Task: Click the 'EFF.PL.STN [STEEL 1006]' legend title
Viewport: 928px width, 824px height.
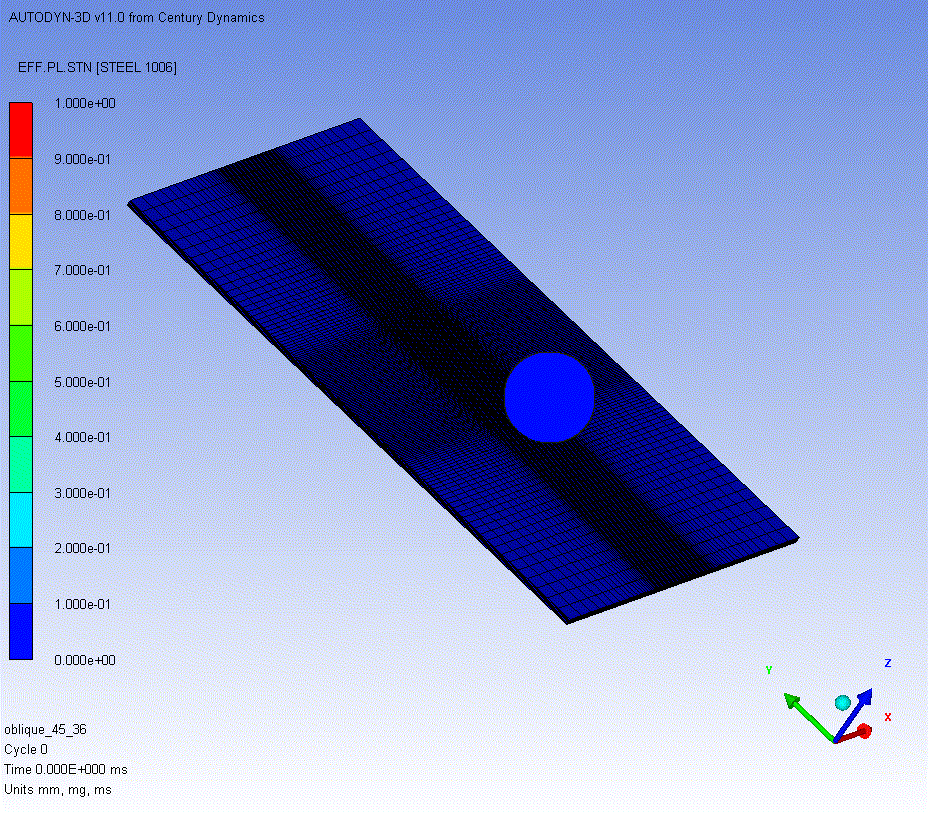Action: coord(98,67)
